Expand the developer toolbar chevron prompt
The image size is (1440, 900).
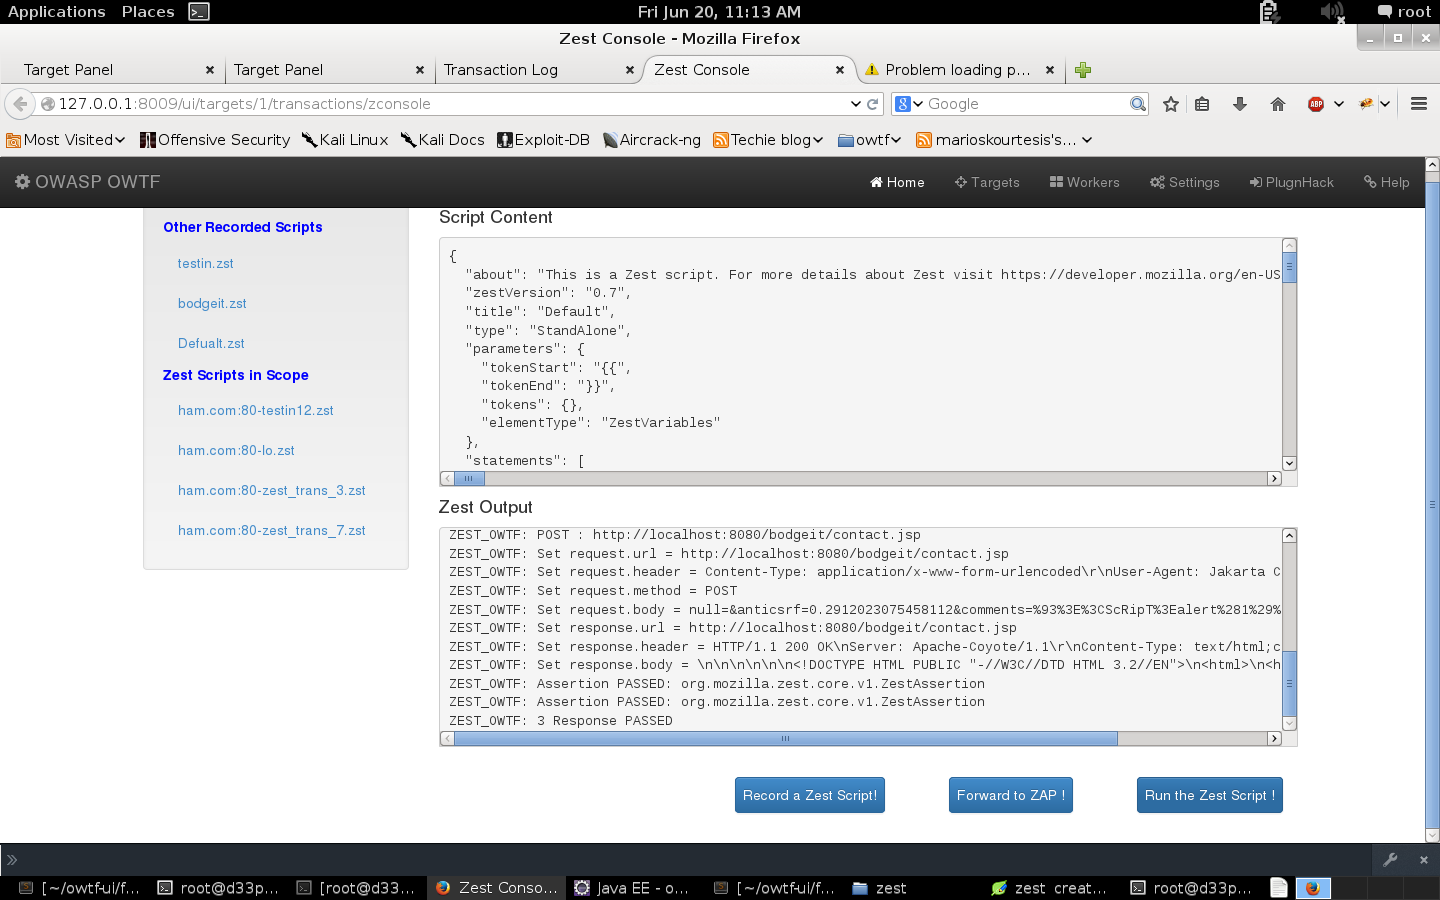click(12, 860)
